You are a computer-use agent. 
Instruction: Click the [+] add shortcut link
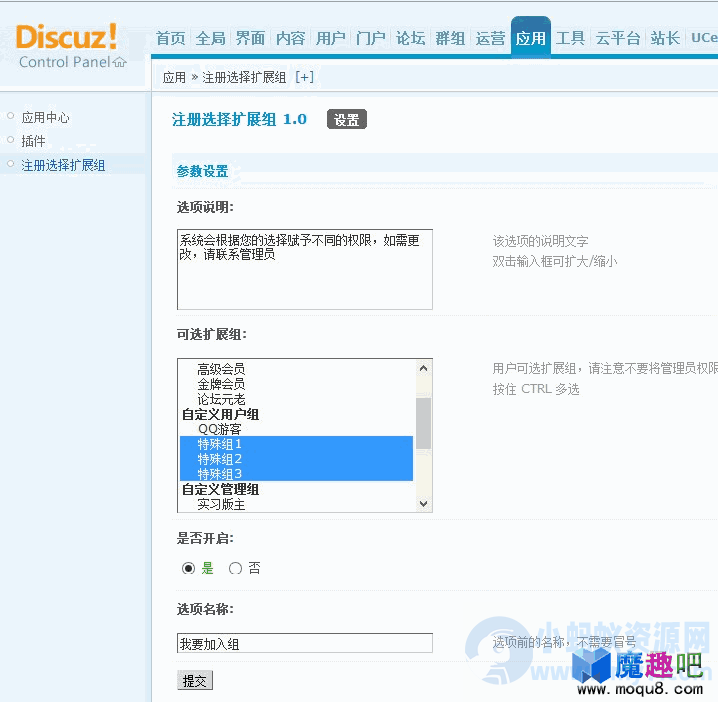click(x=305, y=77)
